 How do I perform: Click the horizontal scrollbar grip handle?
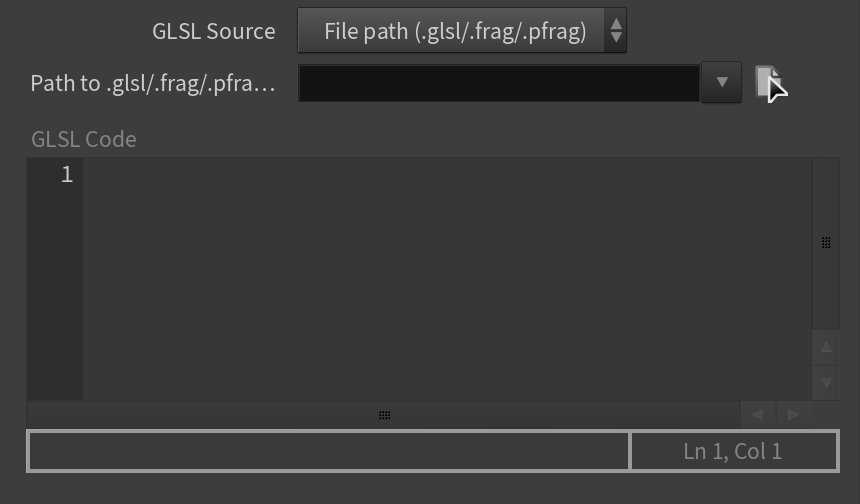click(x=384, y=415)
